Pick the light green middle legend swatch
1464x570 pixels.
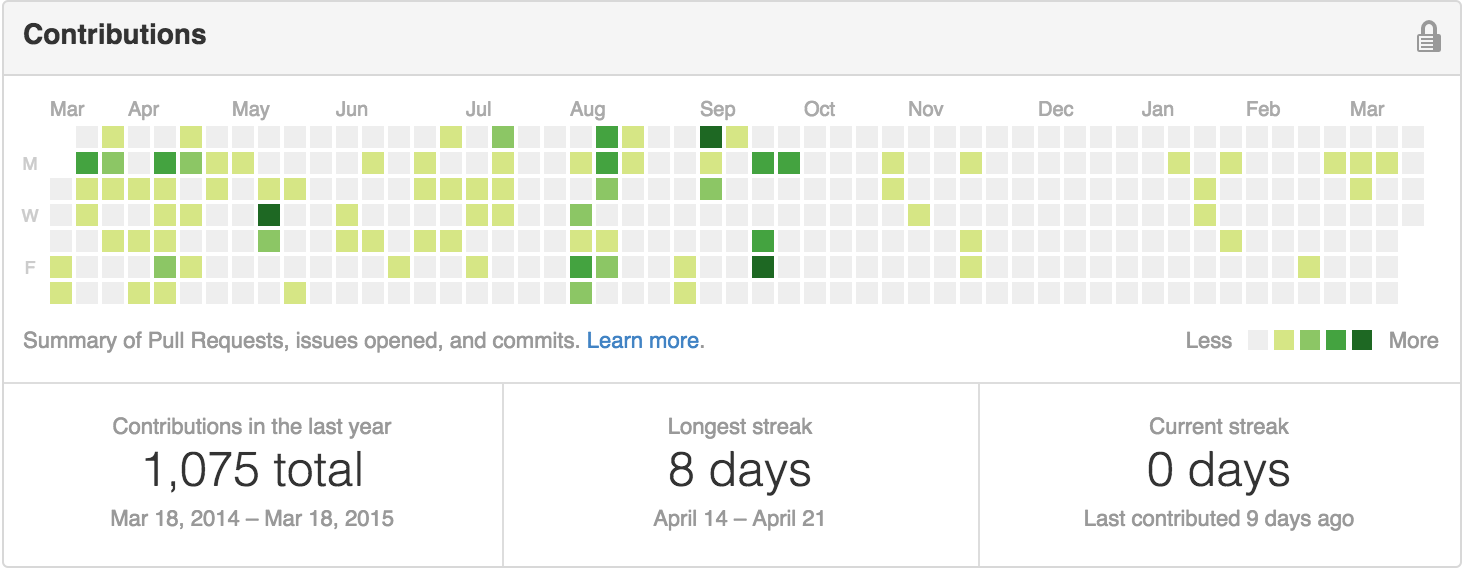pos(1310,340)
